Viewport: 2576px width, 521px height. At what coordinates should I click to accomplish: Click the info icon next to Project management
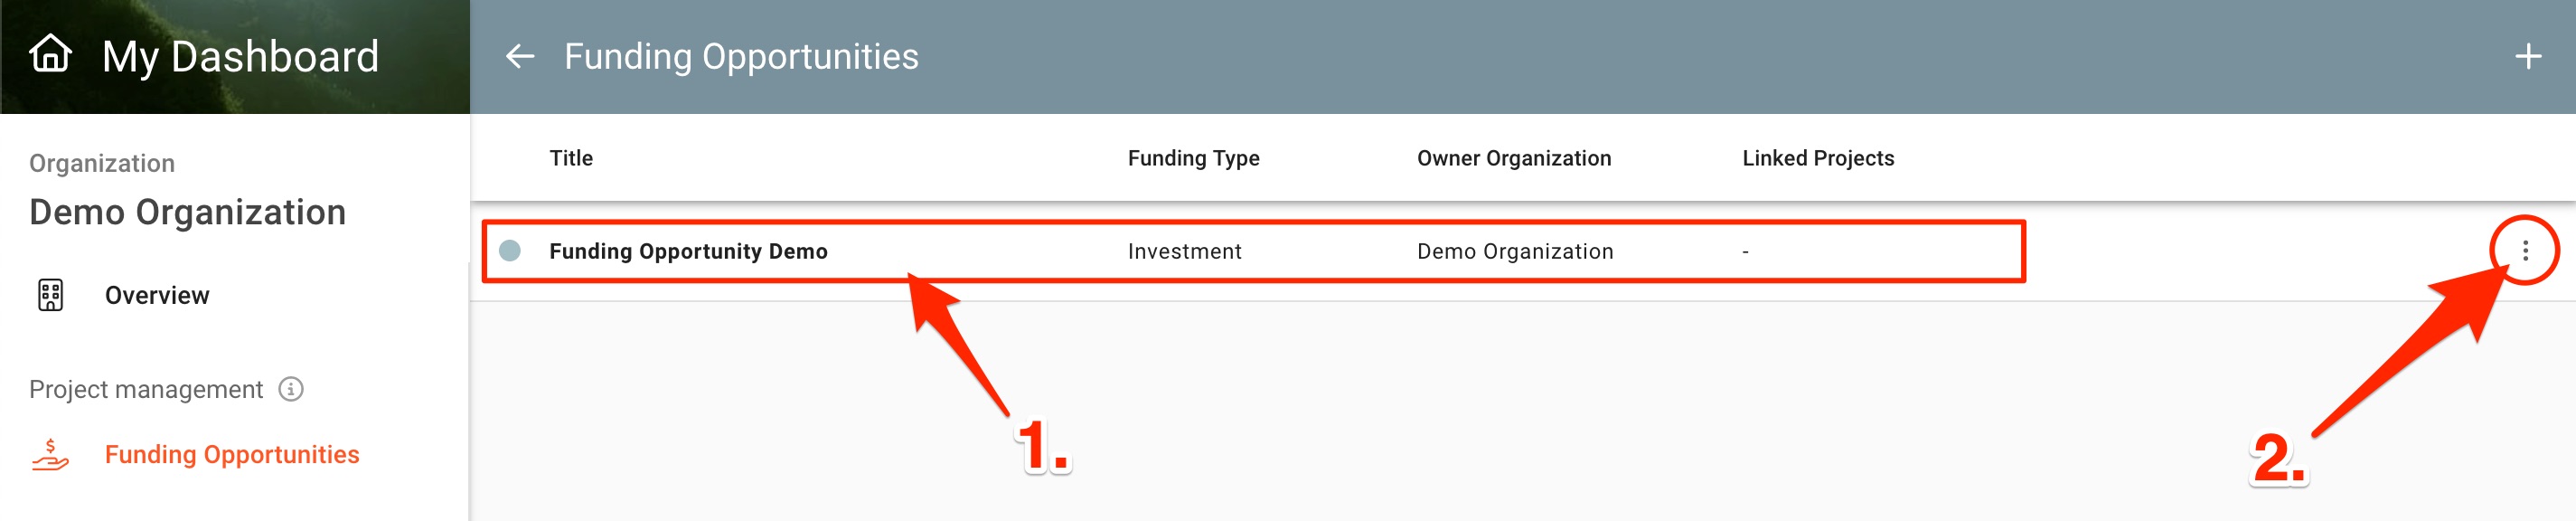click(x=291, y=389)
